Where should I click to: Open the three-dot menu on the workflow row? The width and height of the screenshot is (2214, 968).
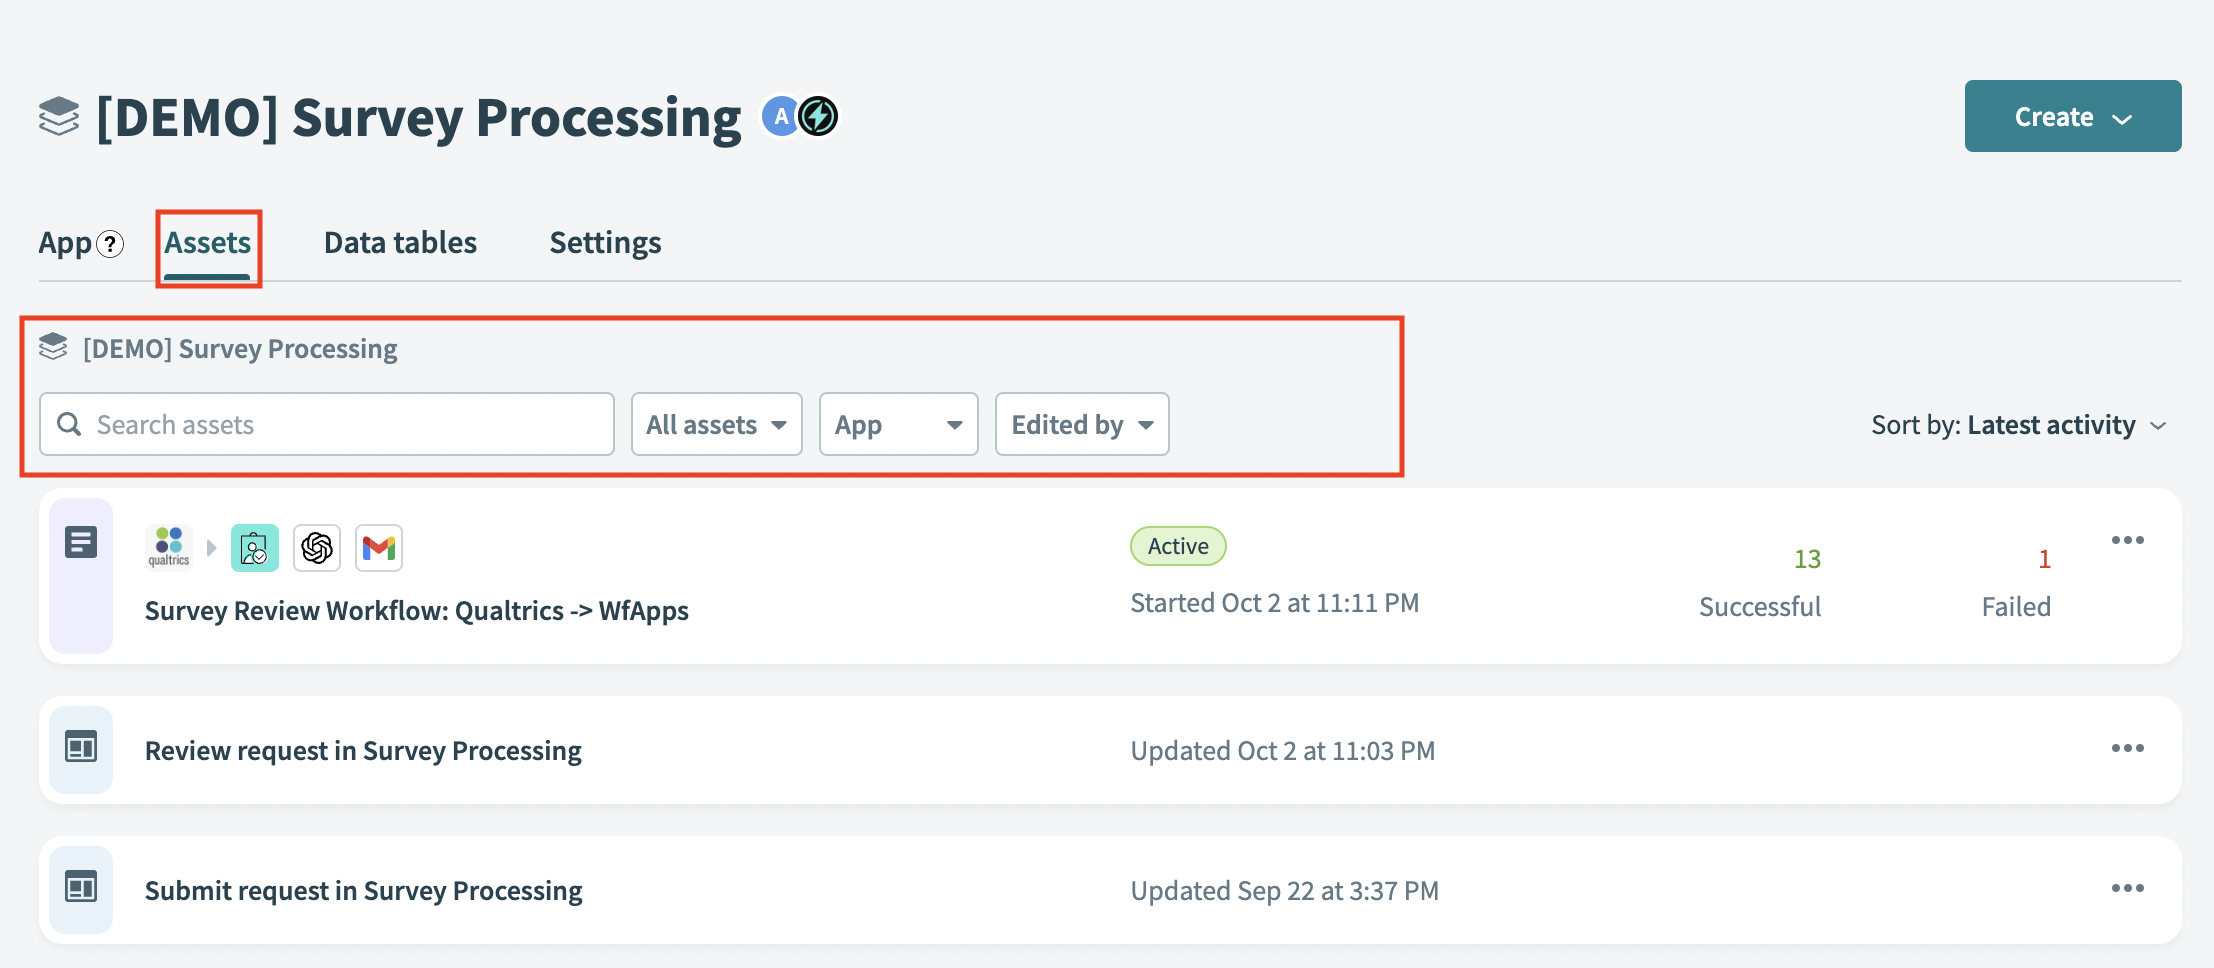[2128, 539]
